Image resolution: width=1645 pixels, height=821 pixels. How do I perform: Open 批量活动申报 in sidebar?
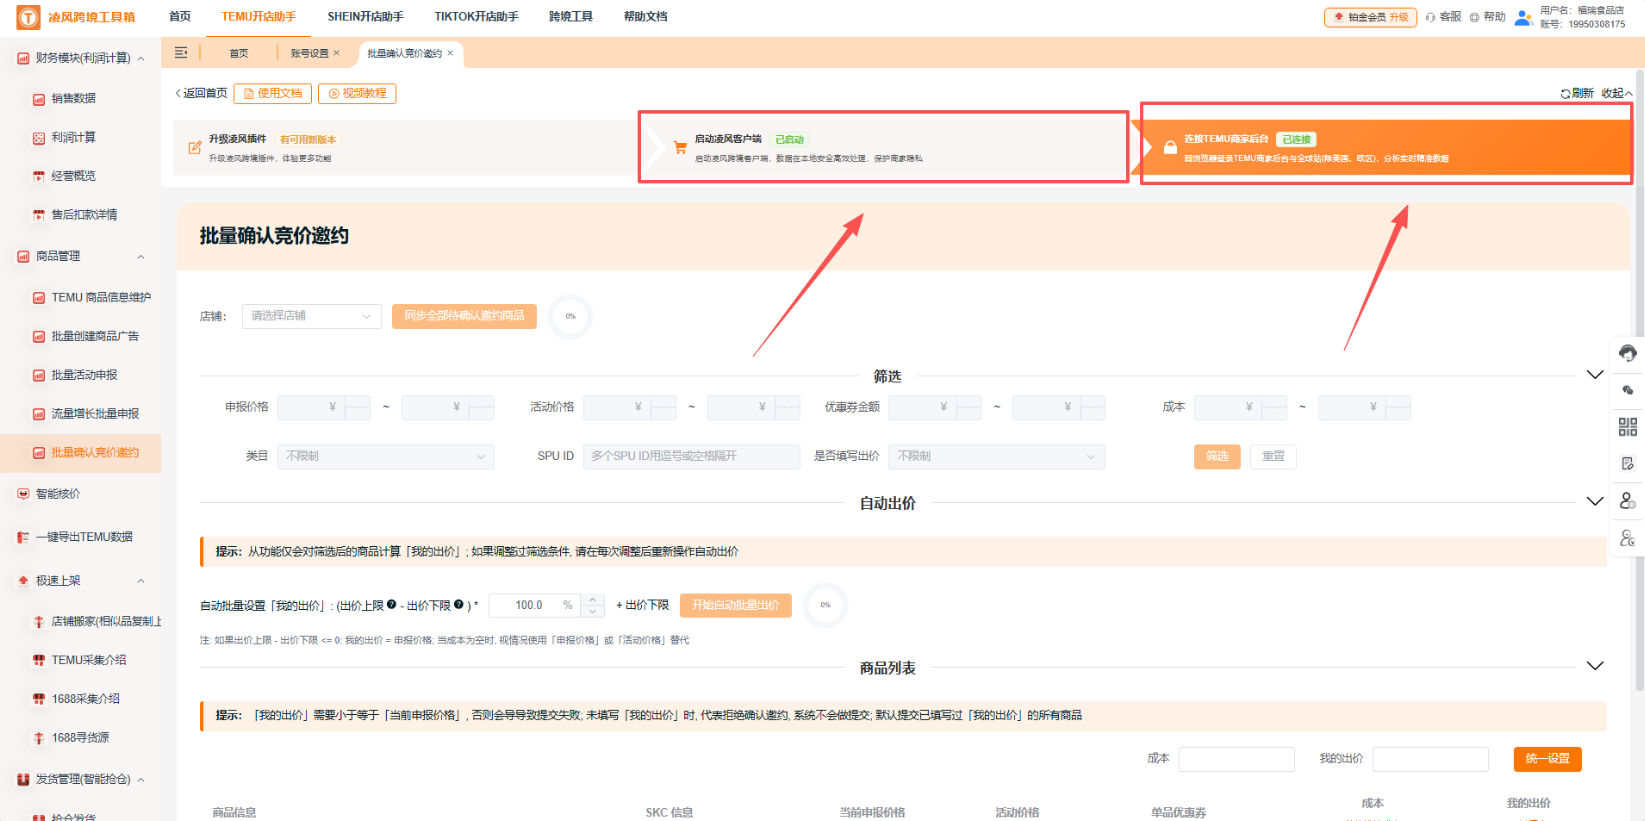click(x=84, y=375)
